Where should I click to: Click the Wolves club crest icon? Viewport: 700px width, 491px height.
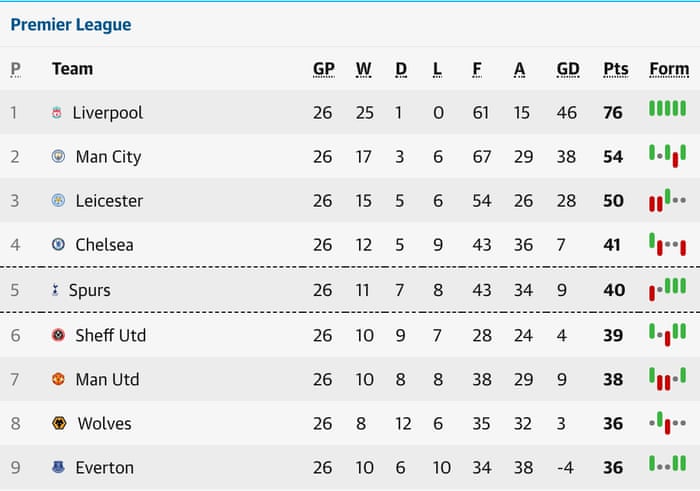point(59,424)
